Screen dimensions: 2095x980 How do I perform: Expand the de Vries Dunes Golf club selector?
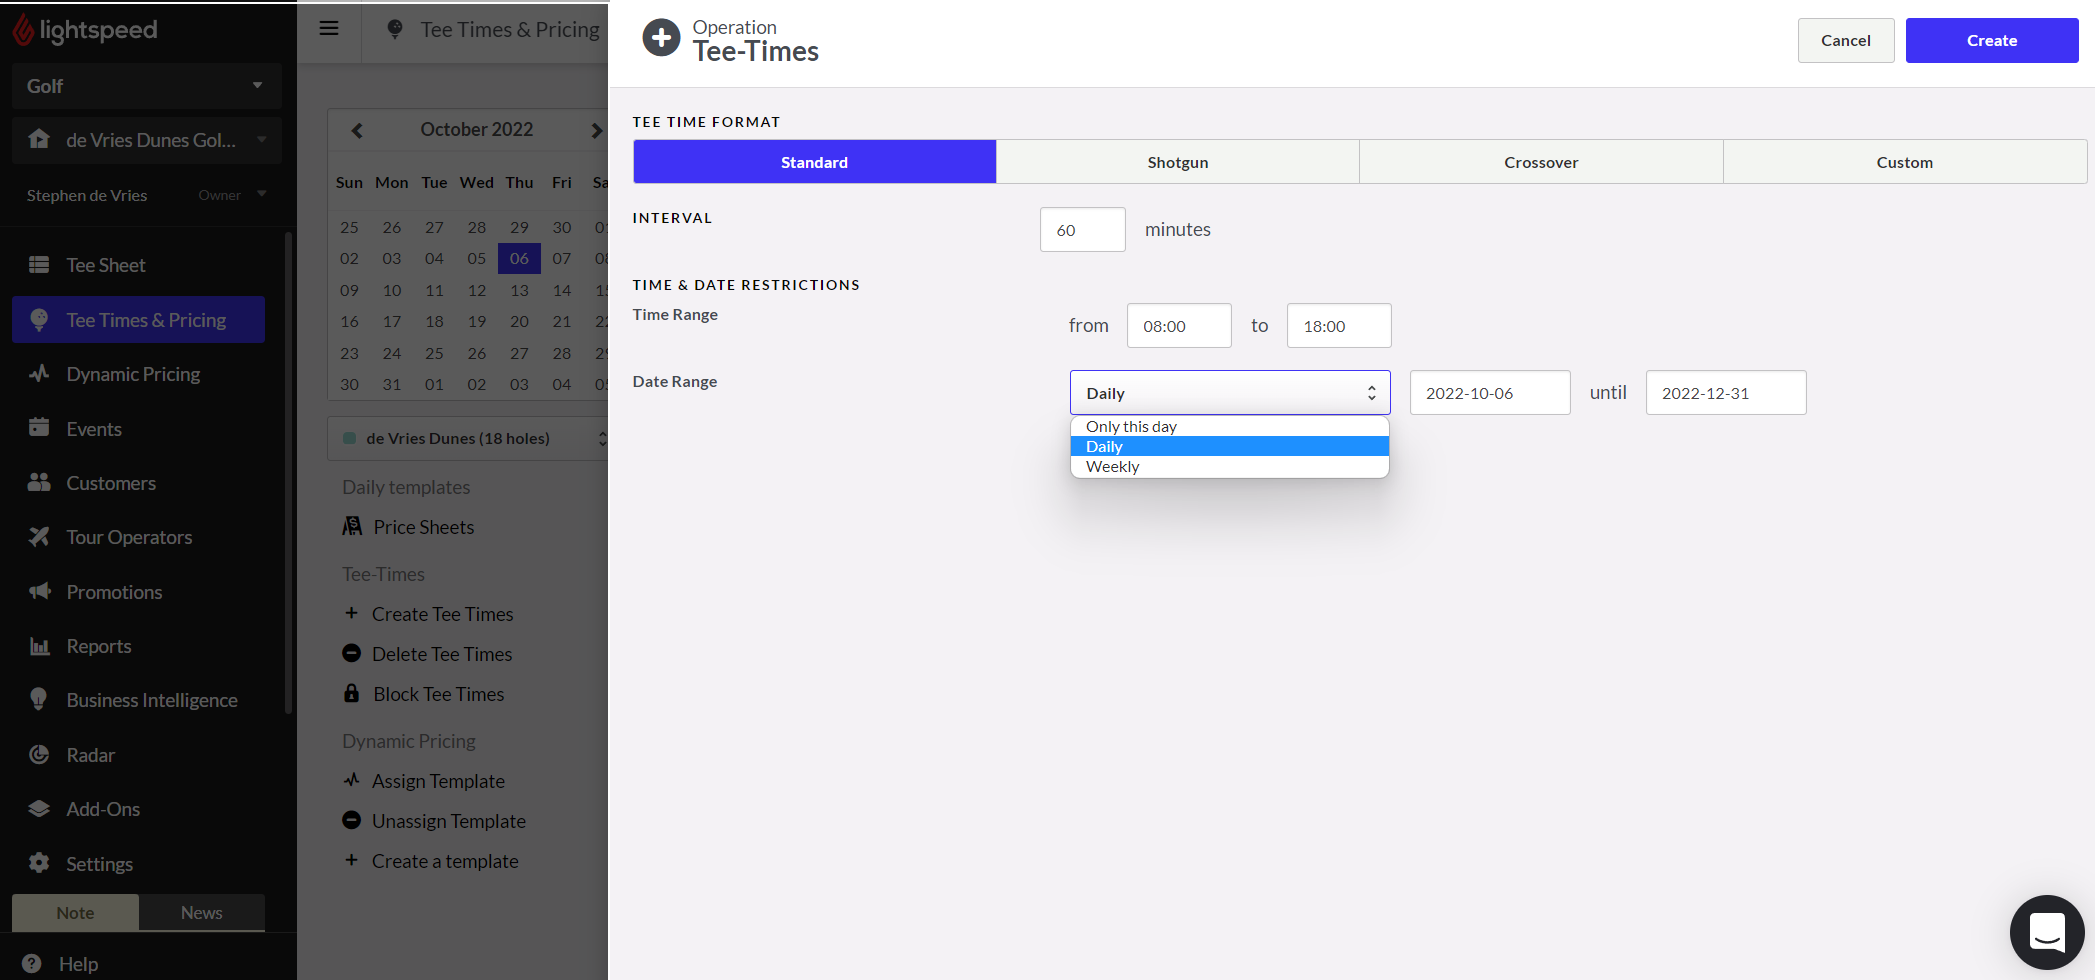click(147, 140)
